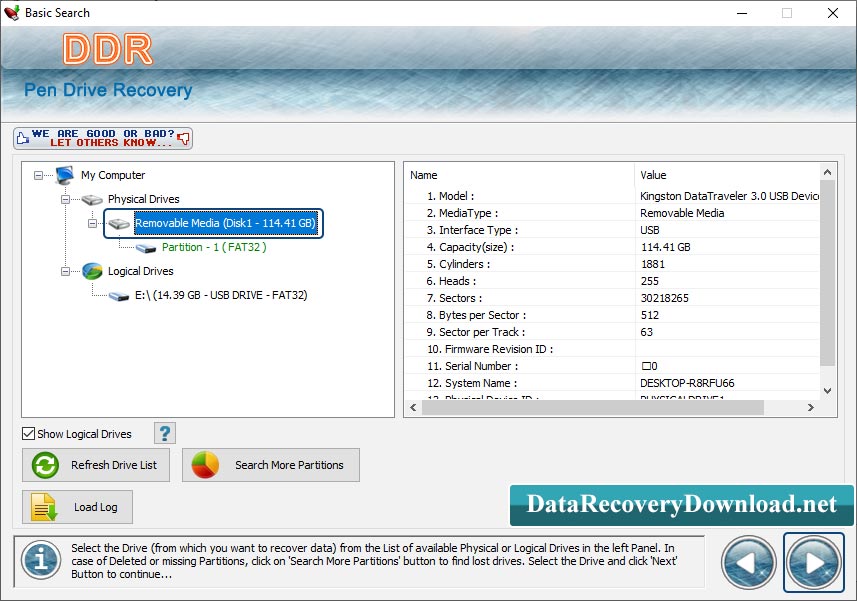Viewport: 857px width, 601px height.
Task: Click the info icon in the instruction bar
Action: pos(41,560)
